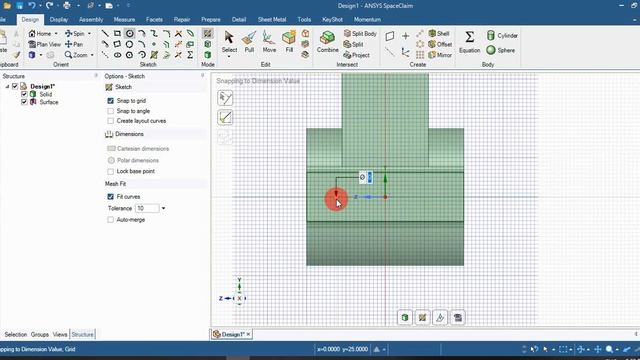Viewport: 640px width, 360px height.
Task: Open the Spin dropdown arrow
Action: (89, 33)
